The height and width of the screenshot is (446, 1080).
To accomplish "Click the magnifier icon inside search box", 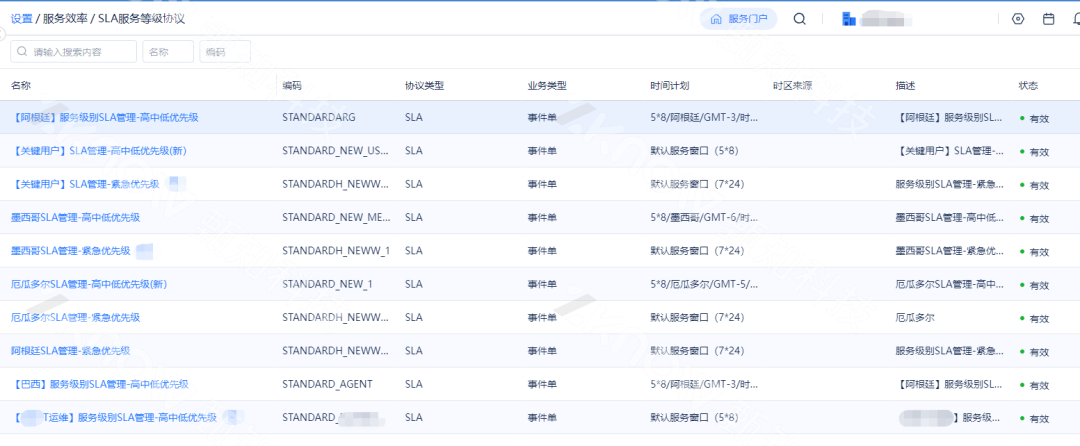I will tap(21, 52).
